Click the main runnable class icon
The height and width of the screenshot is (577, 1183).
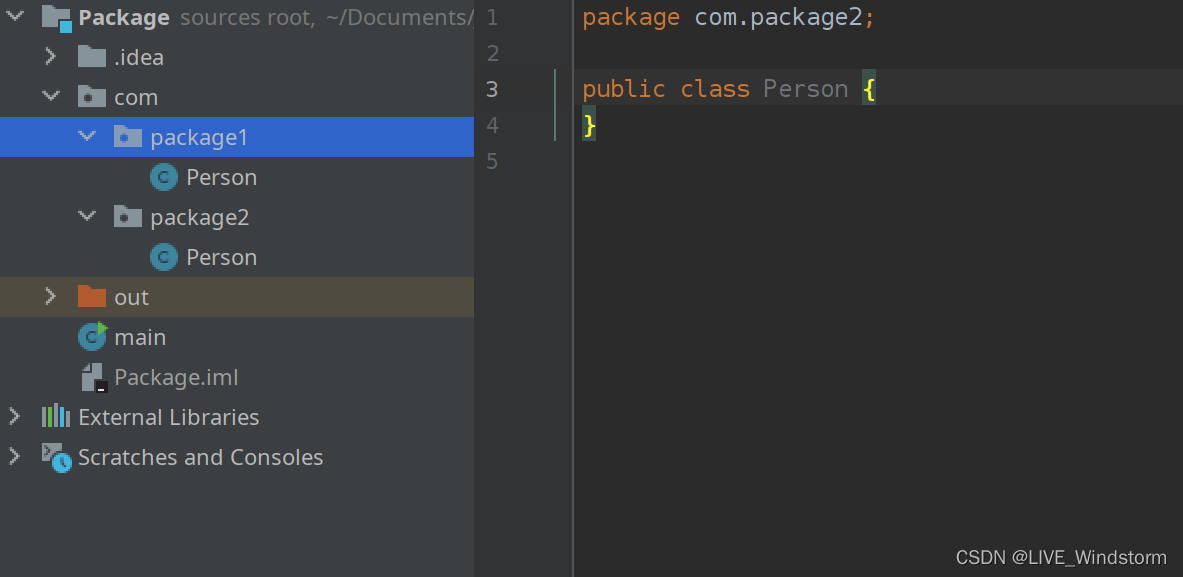92,337
